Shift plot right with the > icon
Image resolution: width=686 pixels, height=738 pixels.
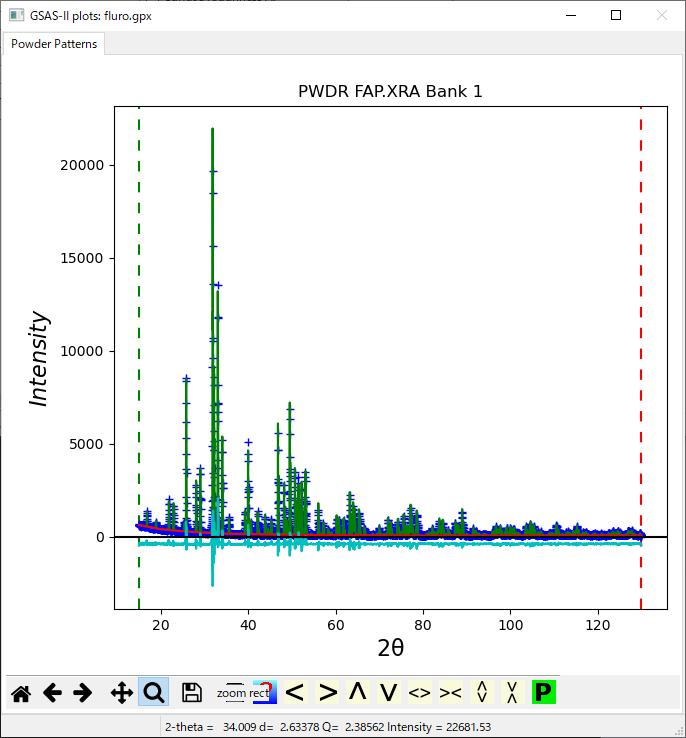pos(327,692)
